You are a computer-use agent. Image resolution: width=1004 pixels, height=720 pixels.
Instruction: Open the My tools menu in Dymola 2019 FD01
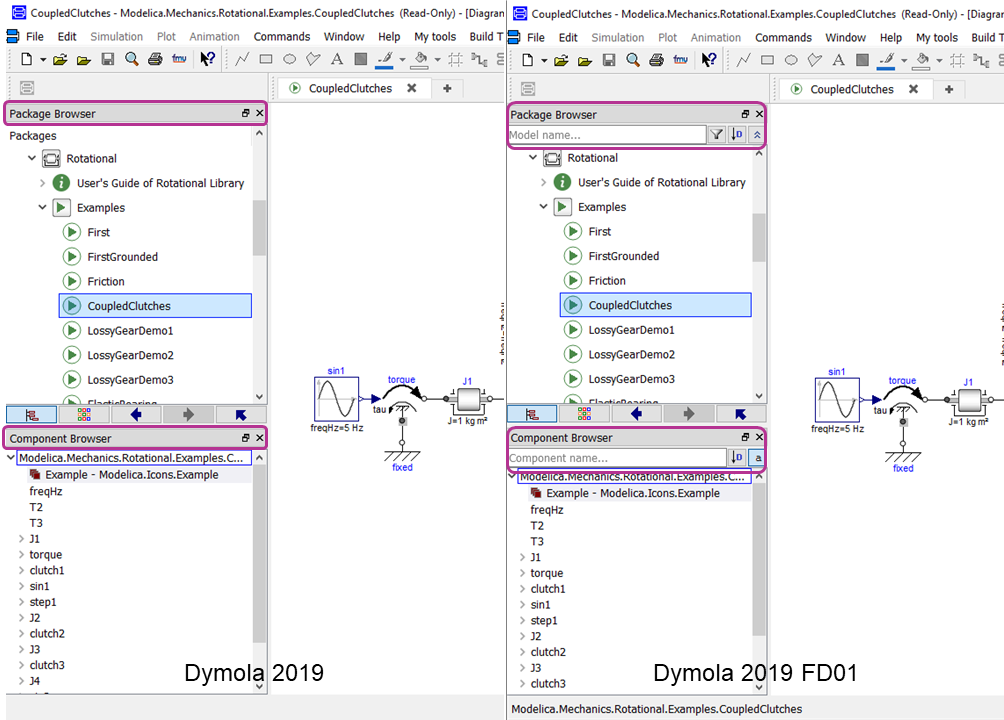coord(937,38)
